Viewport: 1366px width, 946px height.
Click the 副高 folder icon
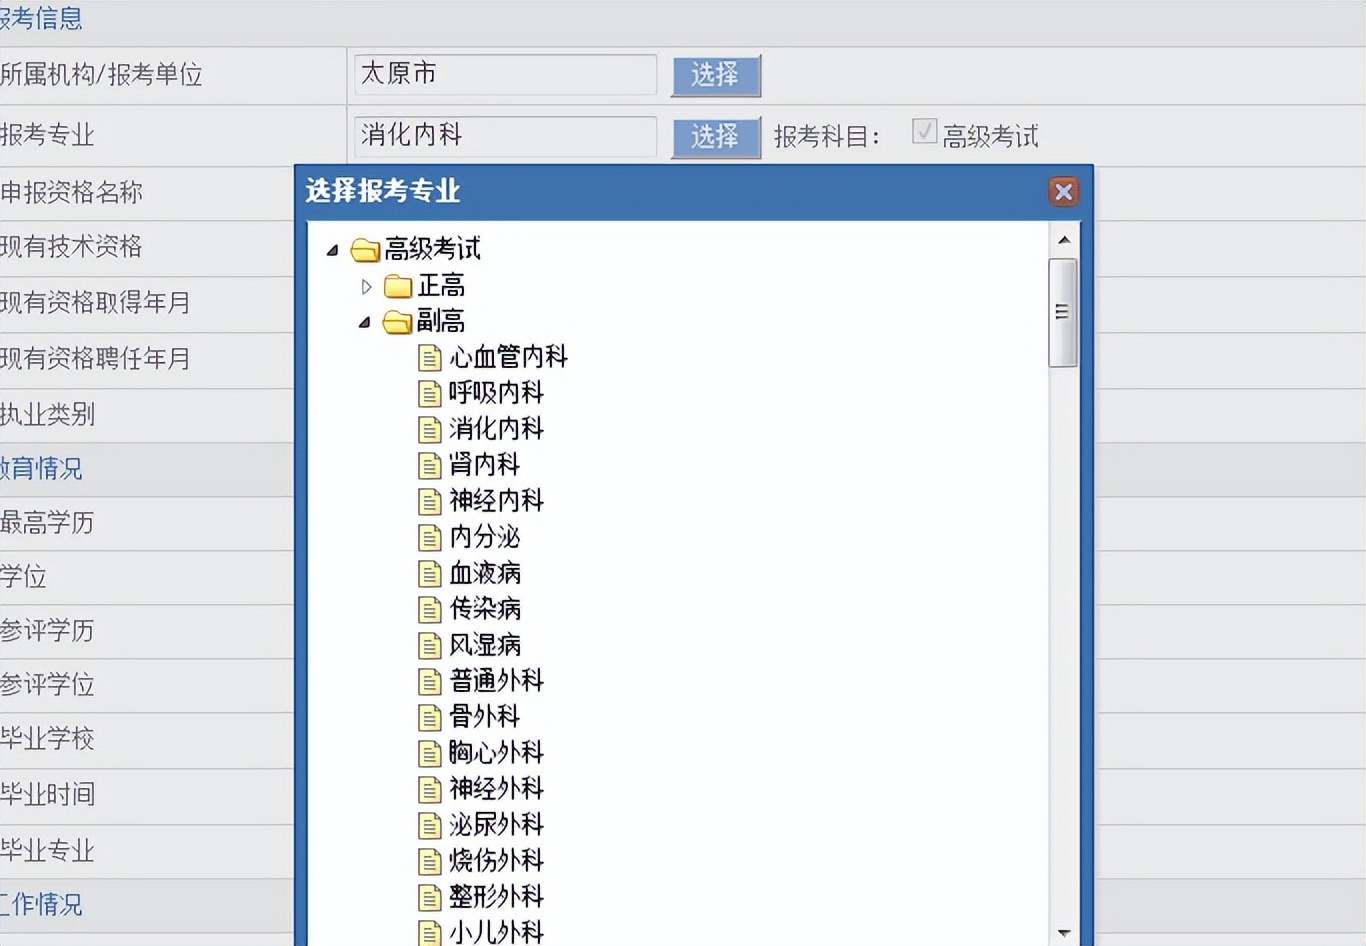point(398,321)
